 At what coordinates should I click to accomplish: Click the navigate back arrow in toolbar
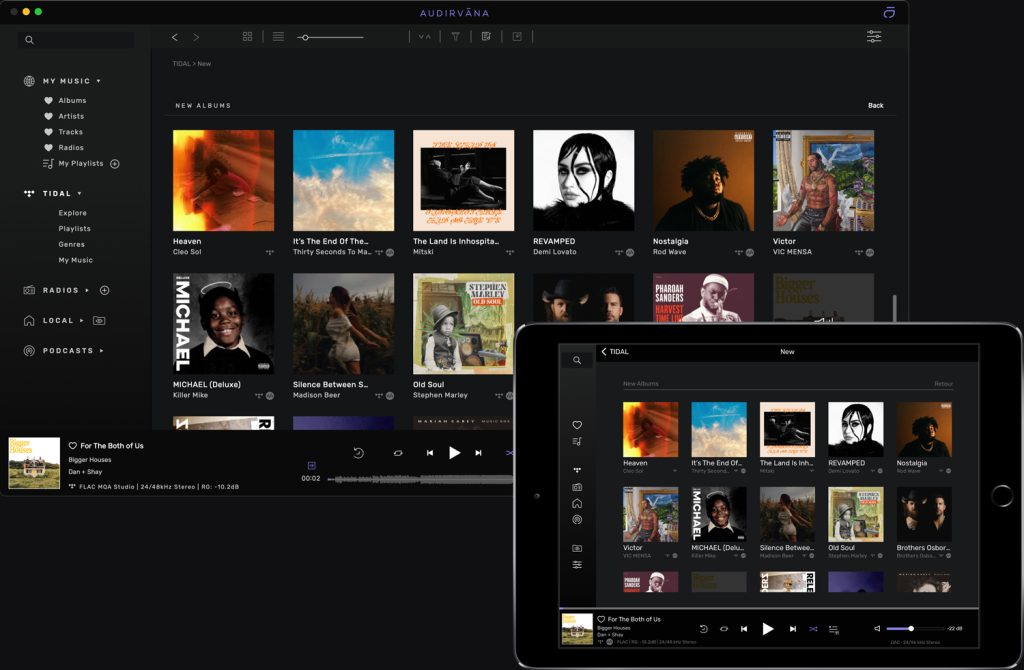175,37
